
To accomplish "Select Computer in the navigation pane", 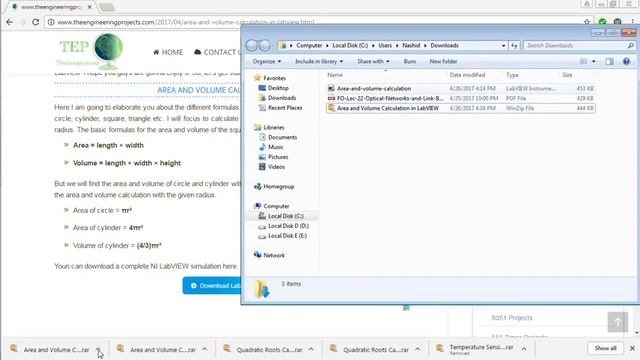I will 276,206.
